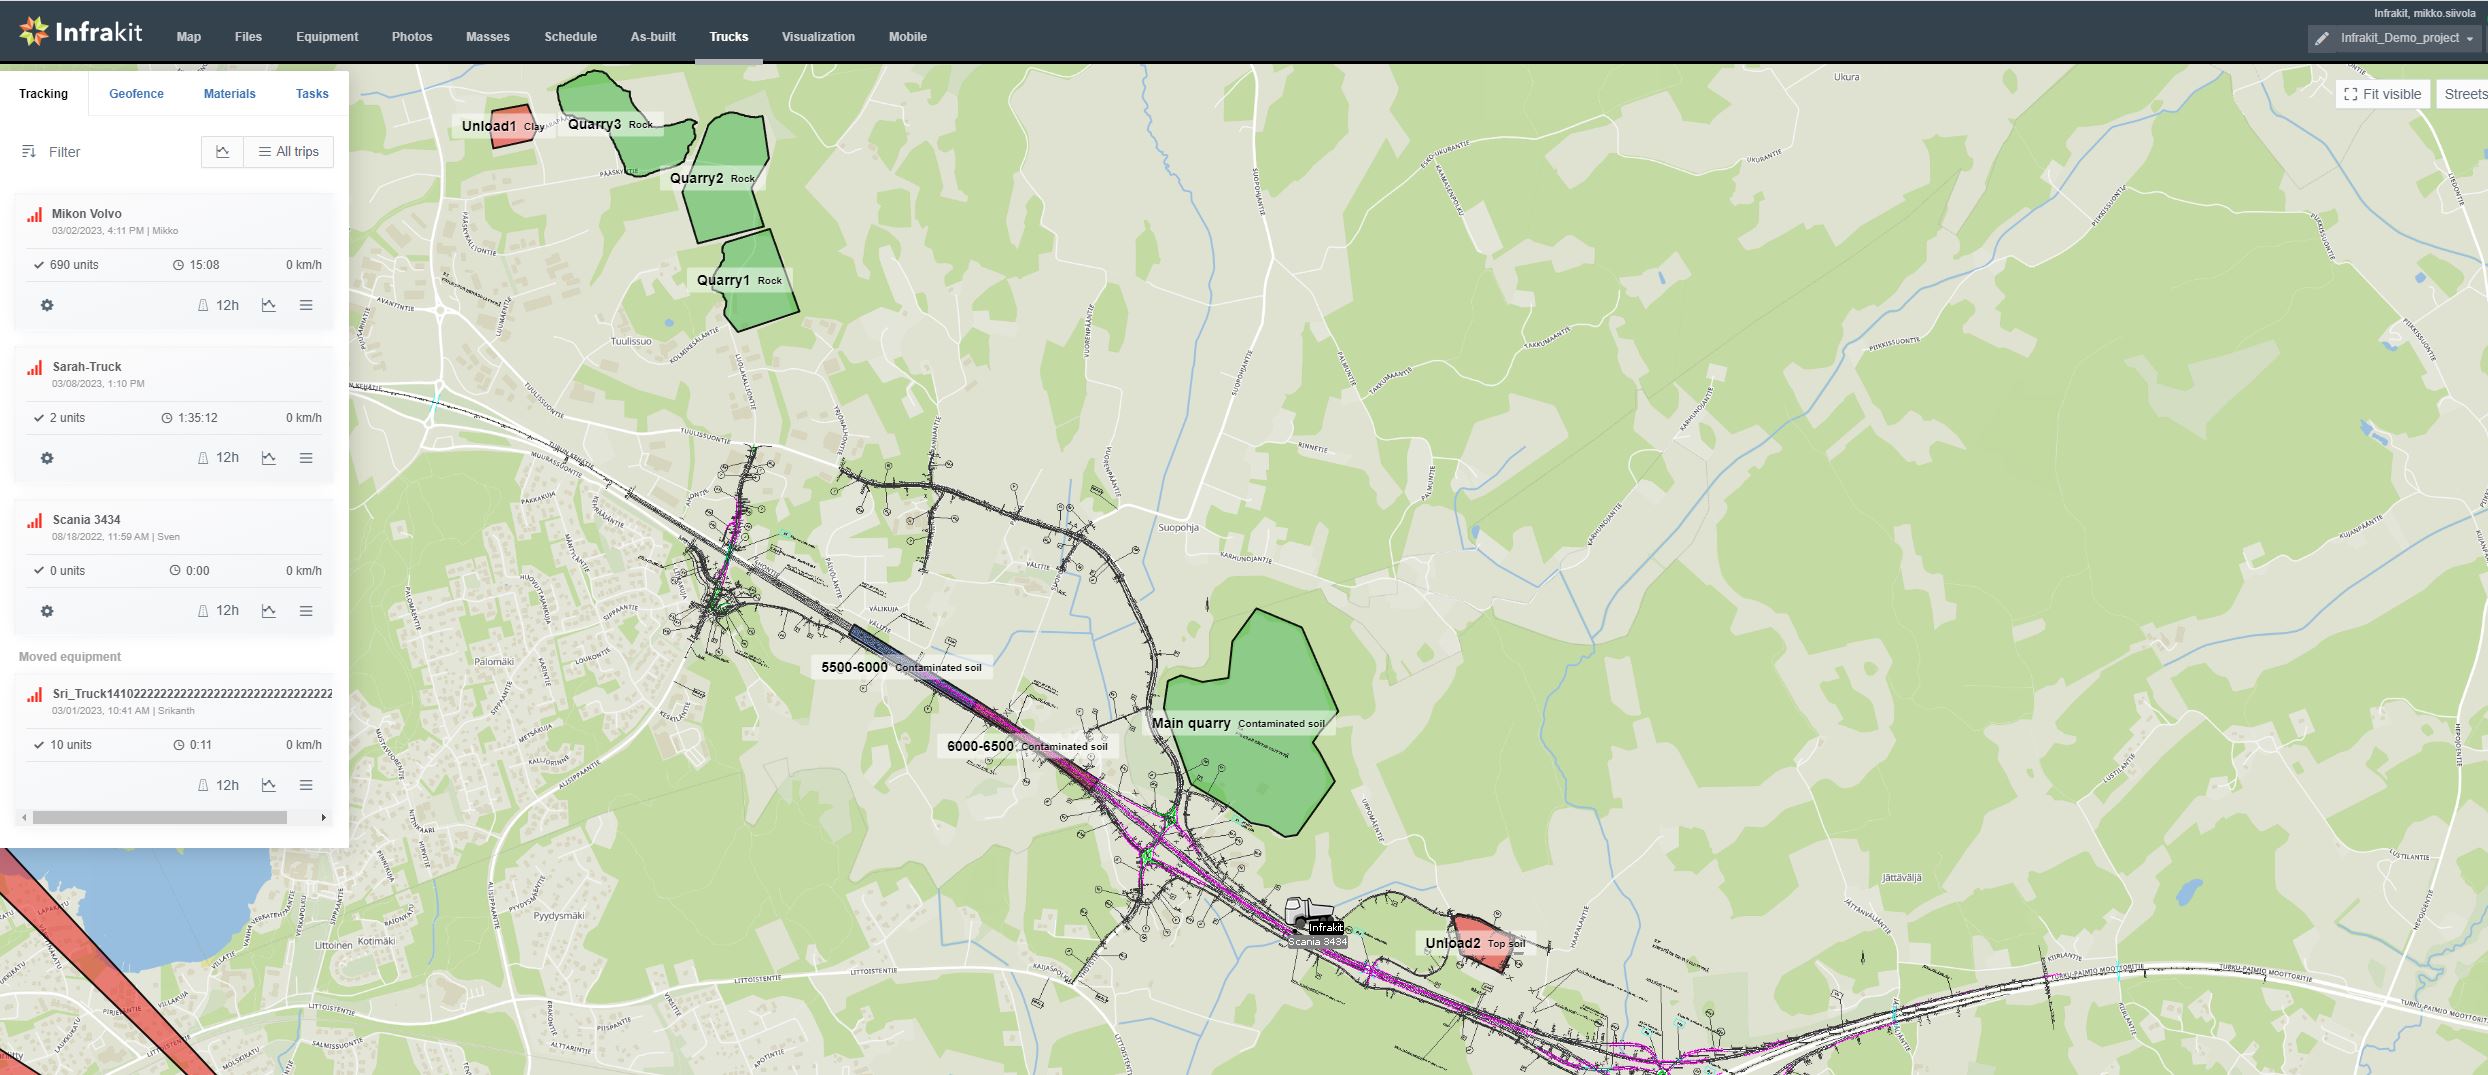The image size is (2488, 1075).
Task: Open the Files page
Action: click(248, 37)
